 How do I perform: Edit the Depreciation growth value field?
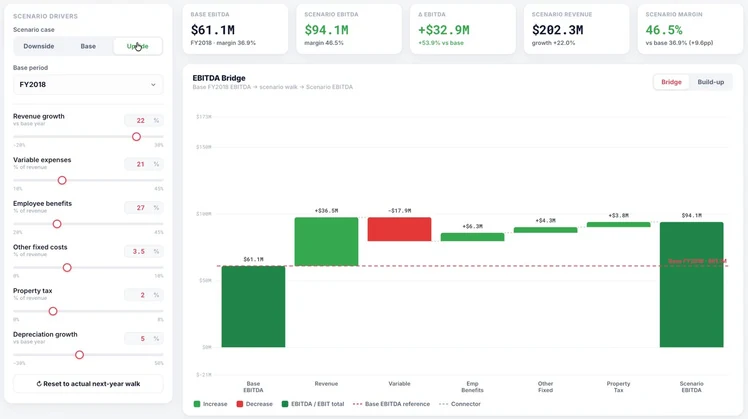click(x=143, y=339)
